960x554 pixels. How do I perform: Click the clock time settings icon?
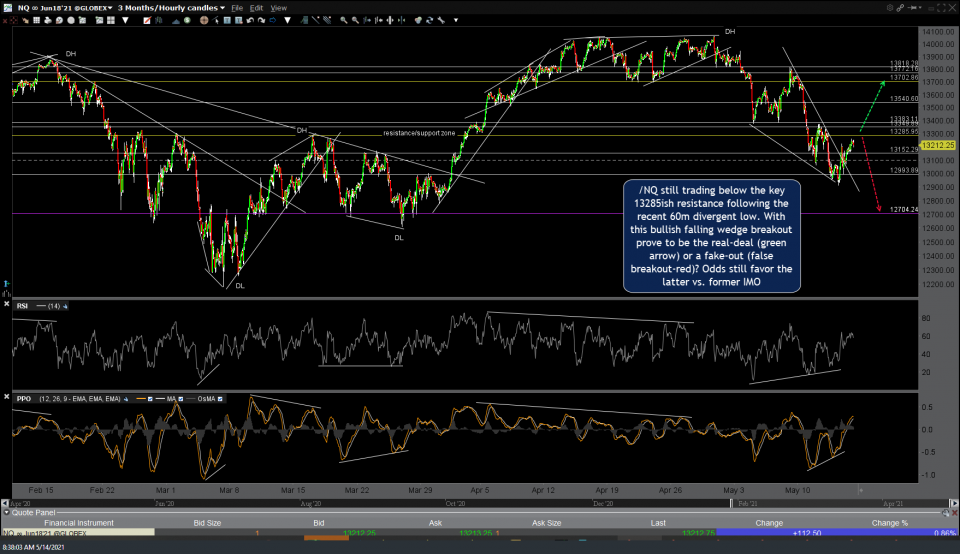coord(59,20)
